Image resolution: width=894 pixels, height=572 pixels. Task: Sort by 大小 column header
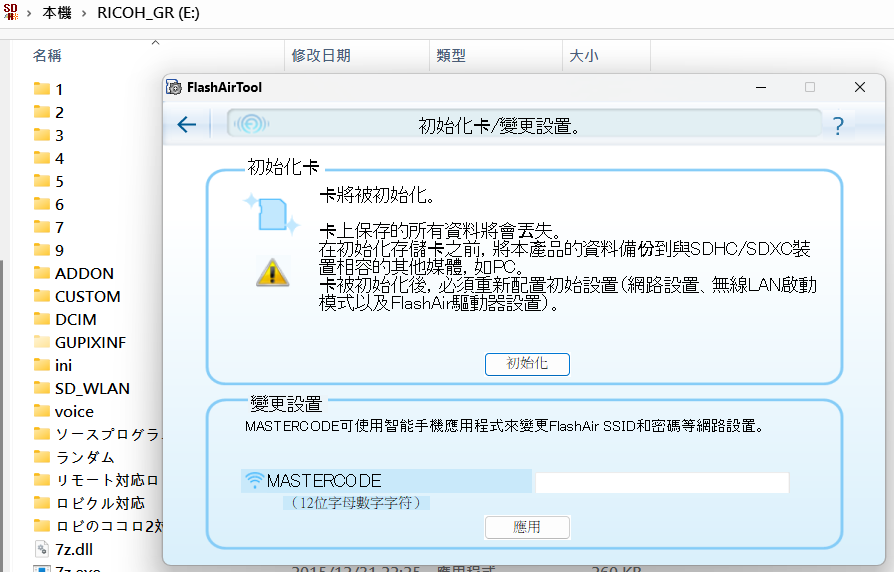pos(584,55)
